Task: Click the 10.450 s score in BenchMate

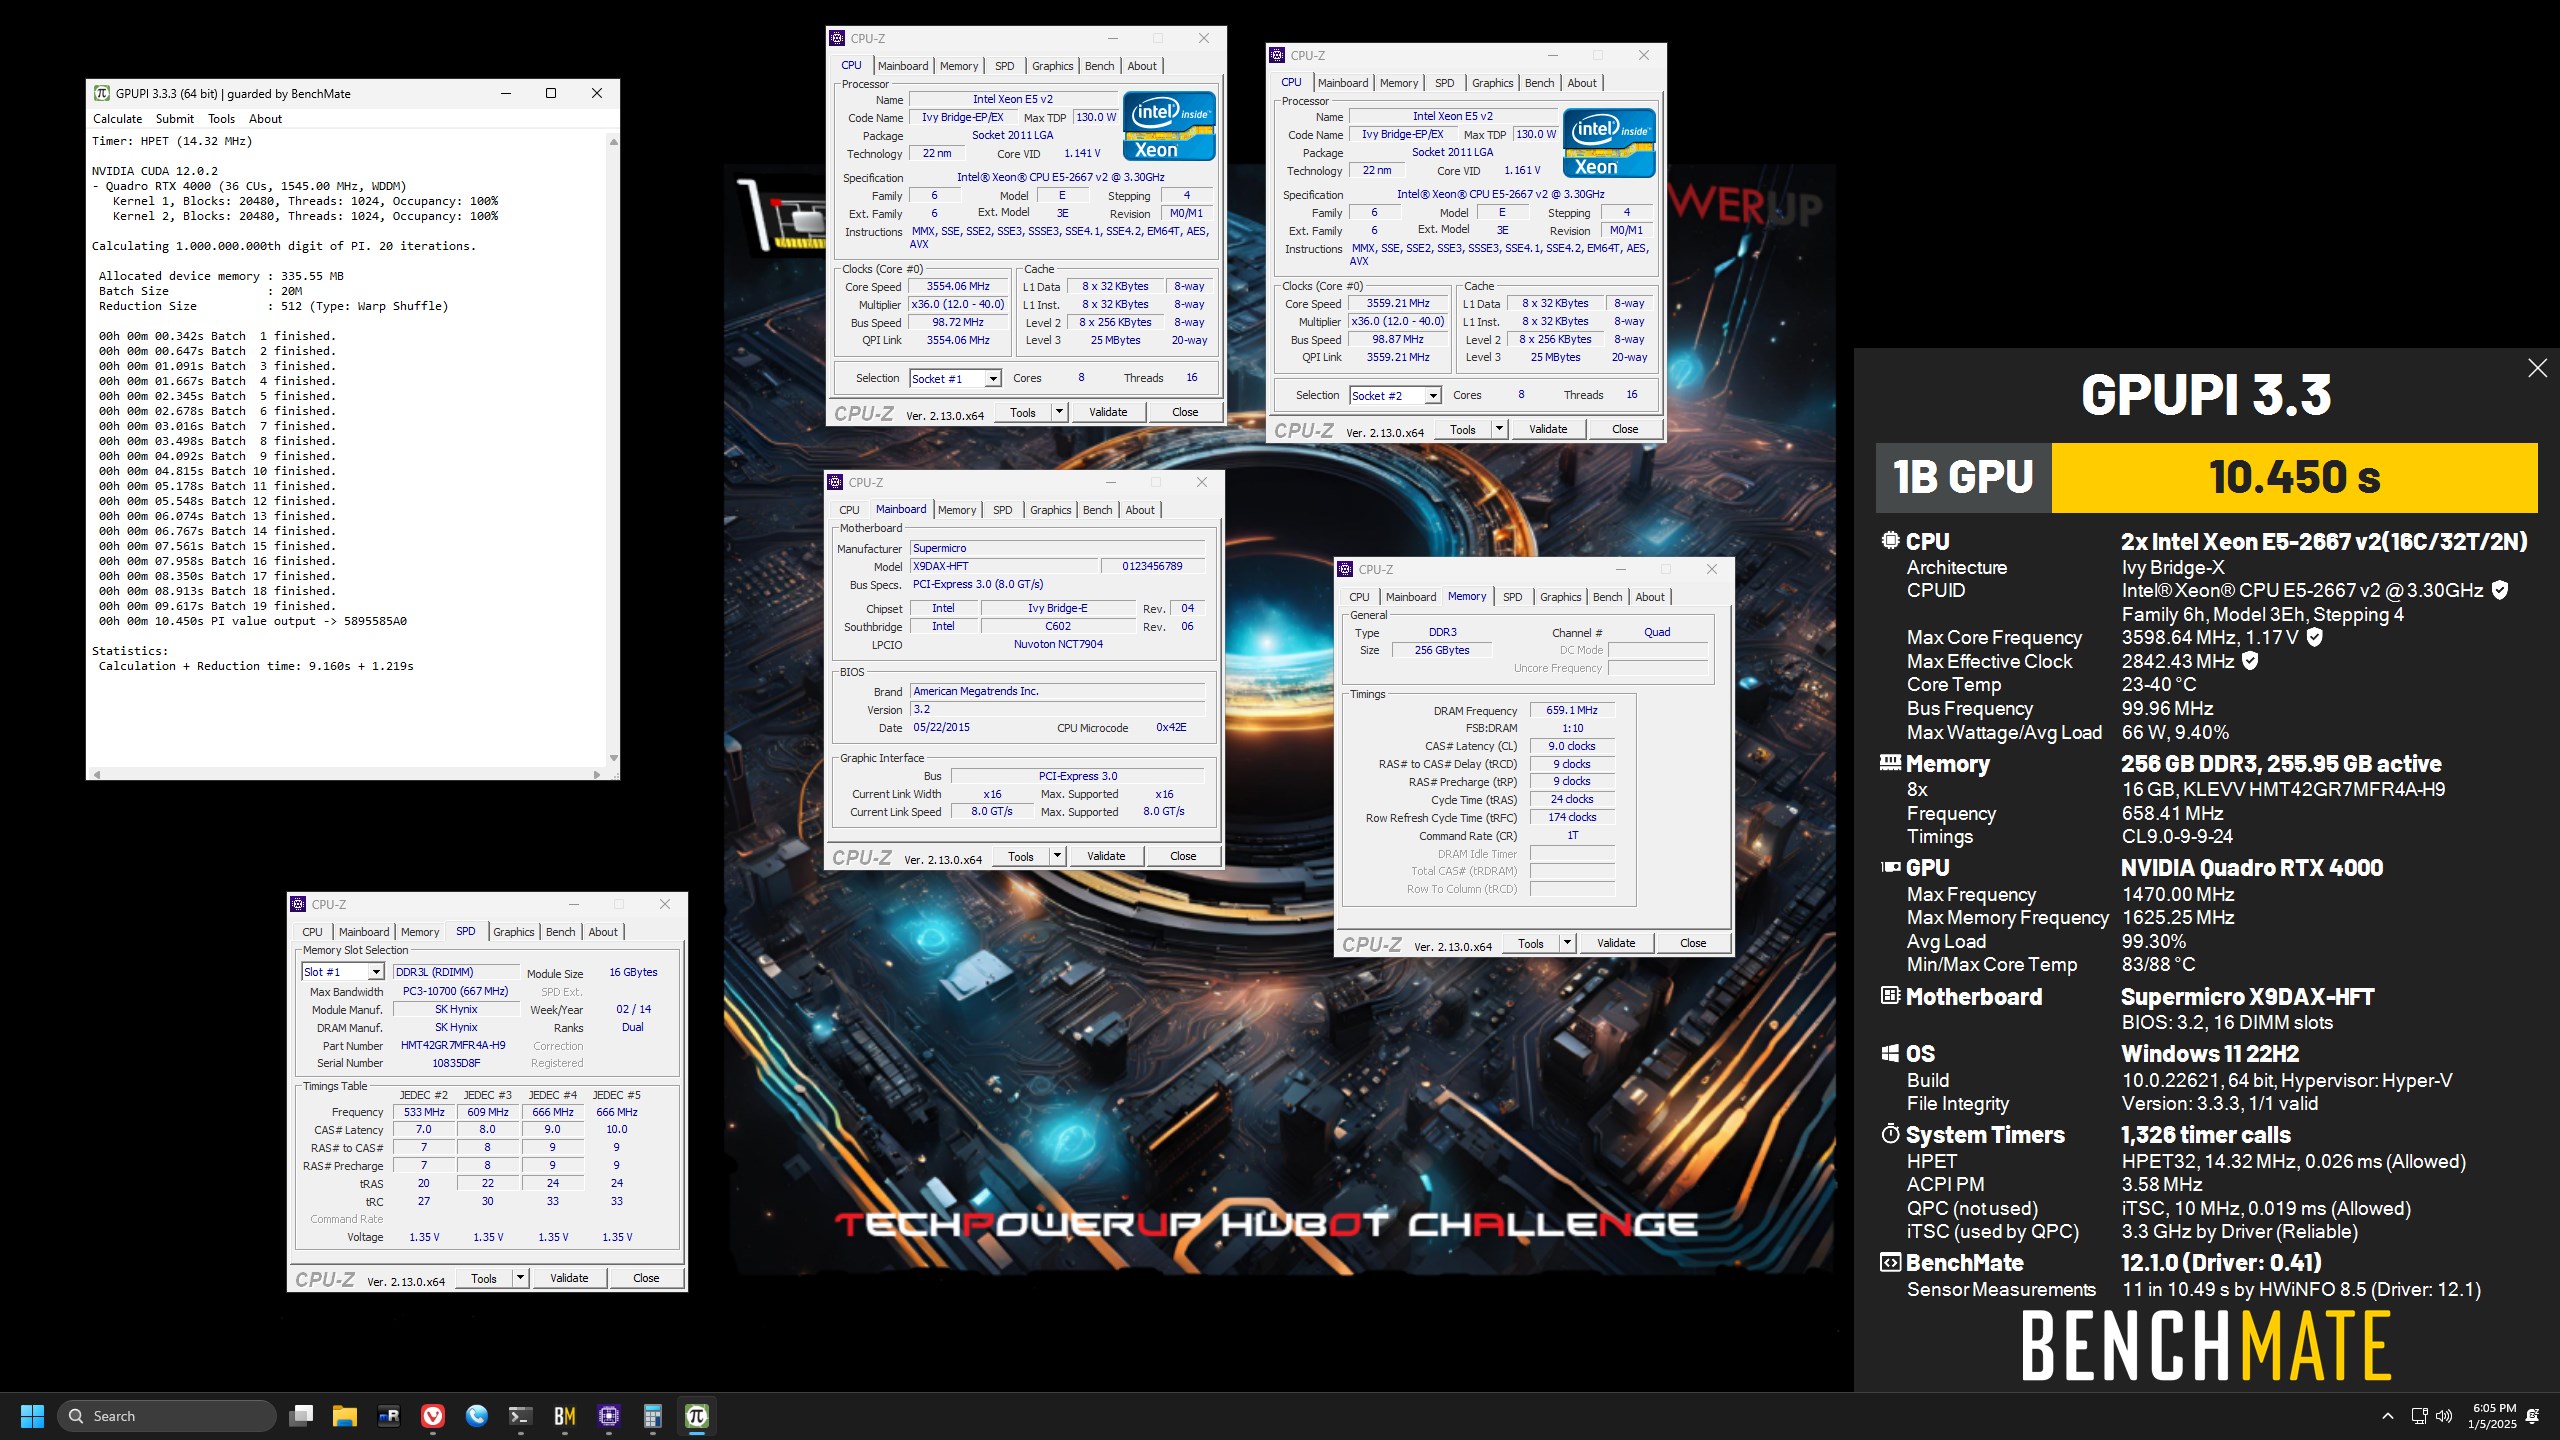Action: point(2294,477)
